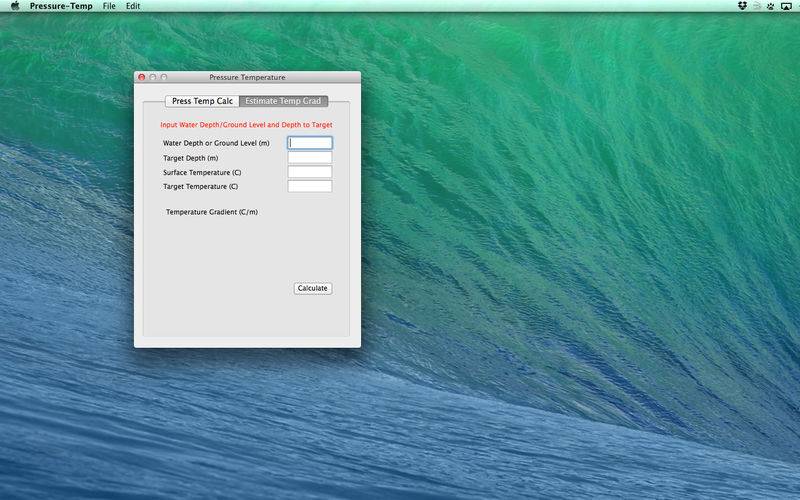Open the AirPlay display menu icon

tap(786, 6)
